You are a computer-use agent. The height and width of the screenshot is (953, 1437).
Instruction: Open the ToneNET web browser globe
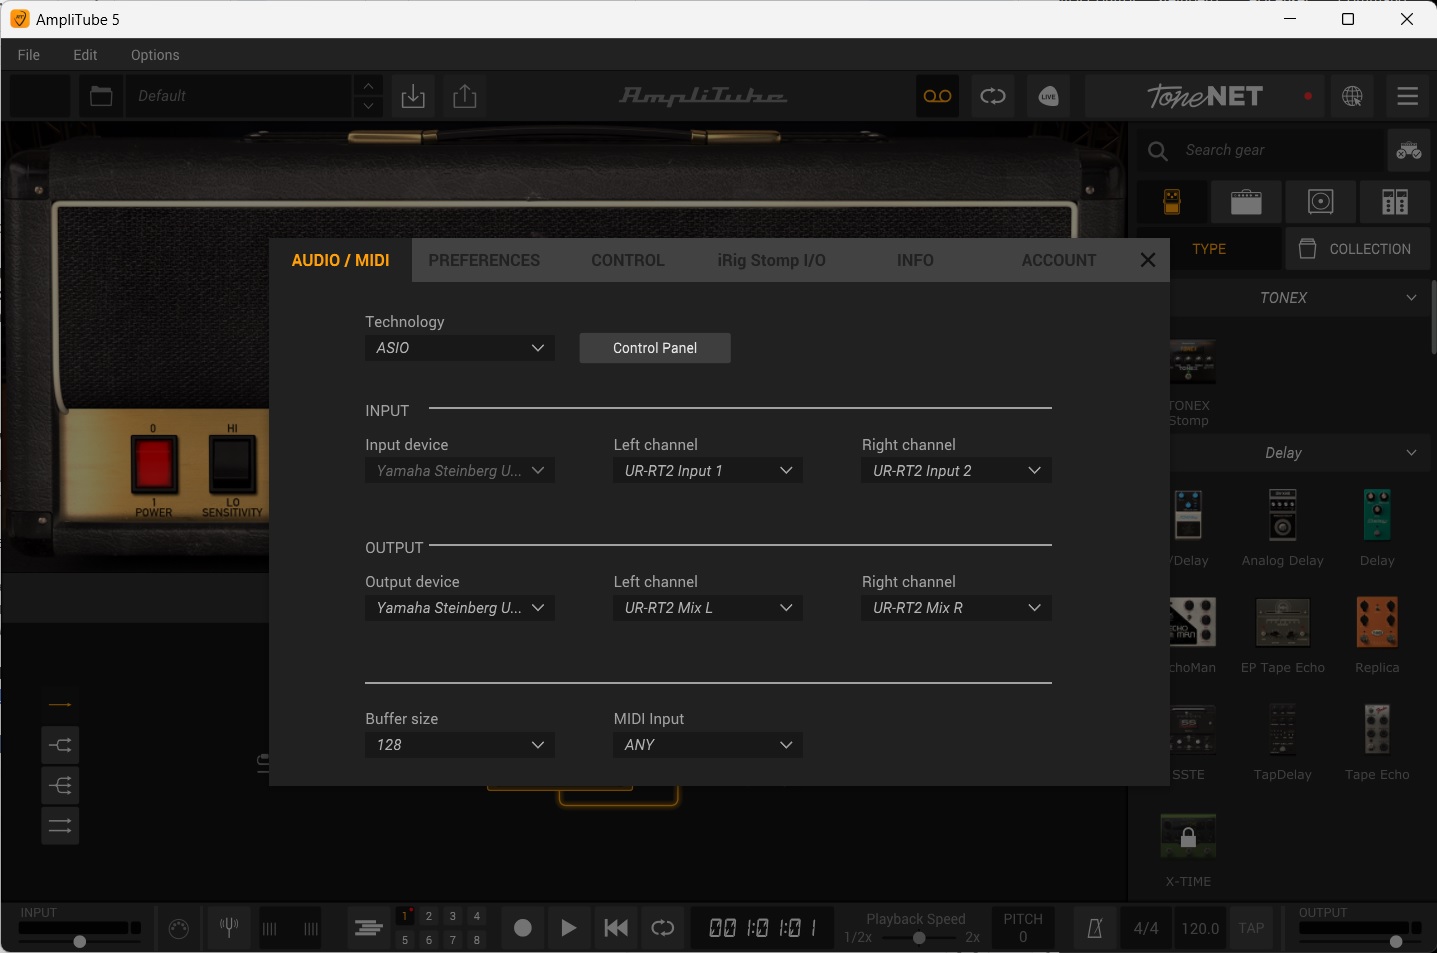(1352, 96)
